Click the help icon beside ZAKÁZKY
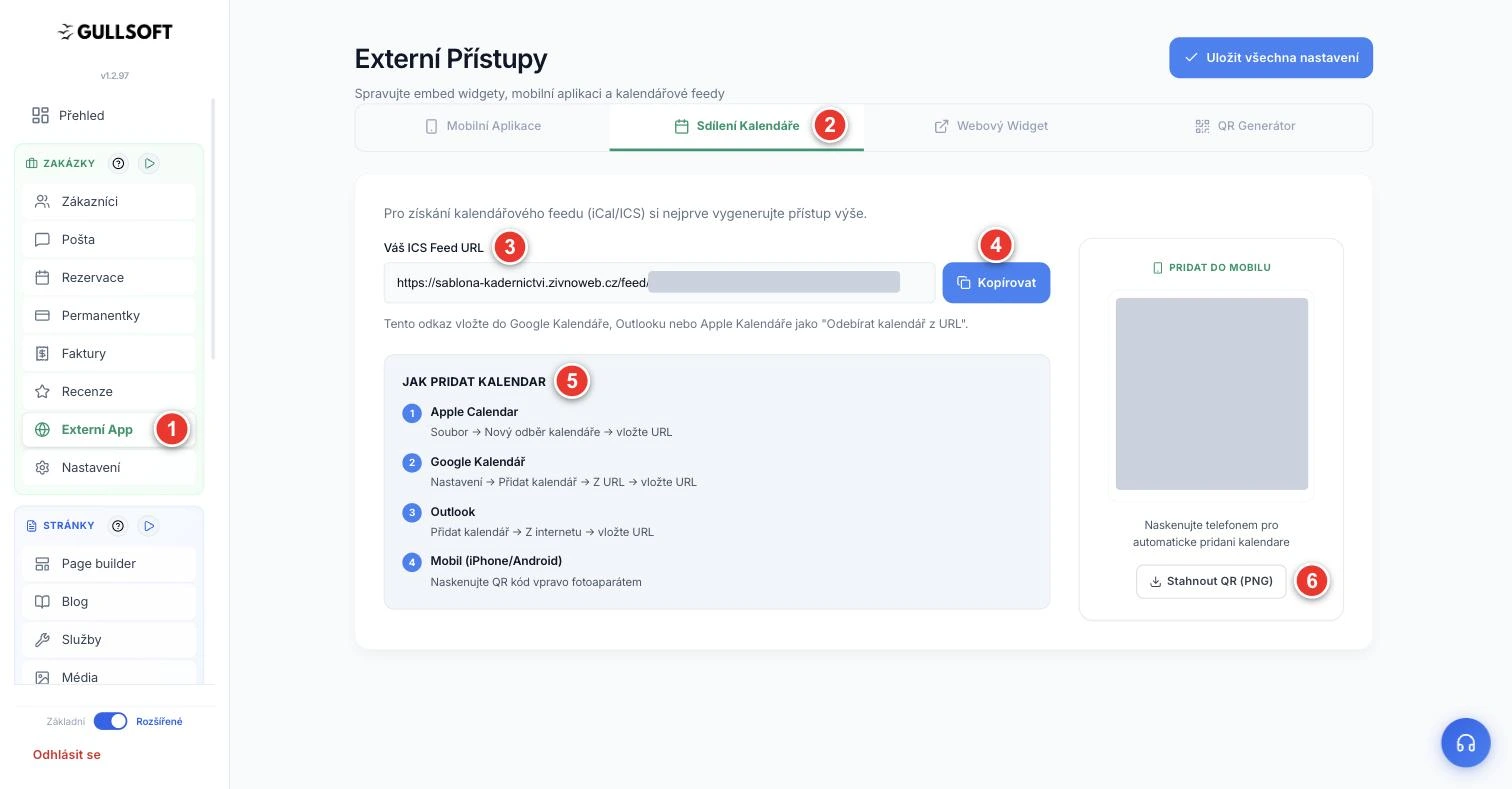This screenshot has height=789, width=1512. coord(119,163)
